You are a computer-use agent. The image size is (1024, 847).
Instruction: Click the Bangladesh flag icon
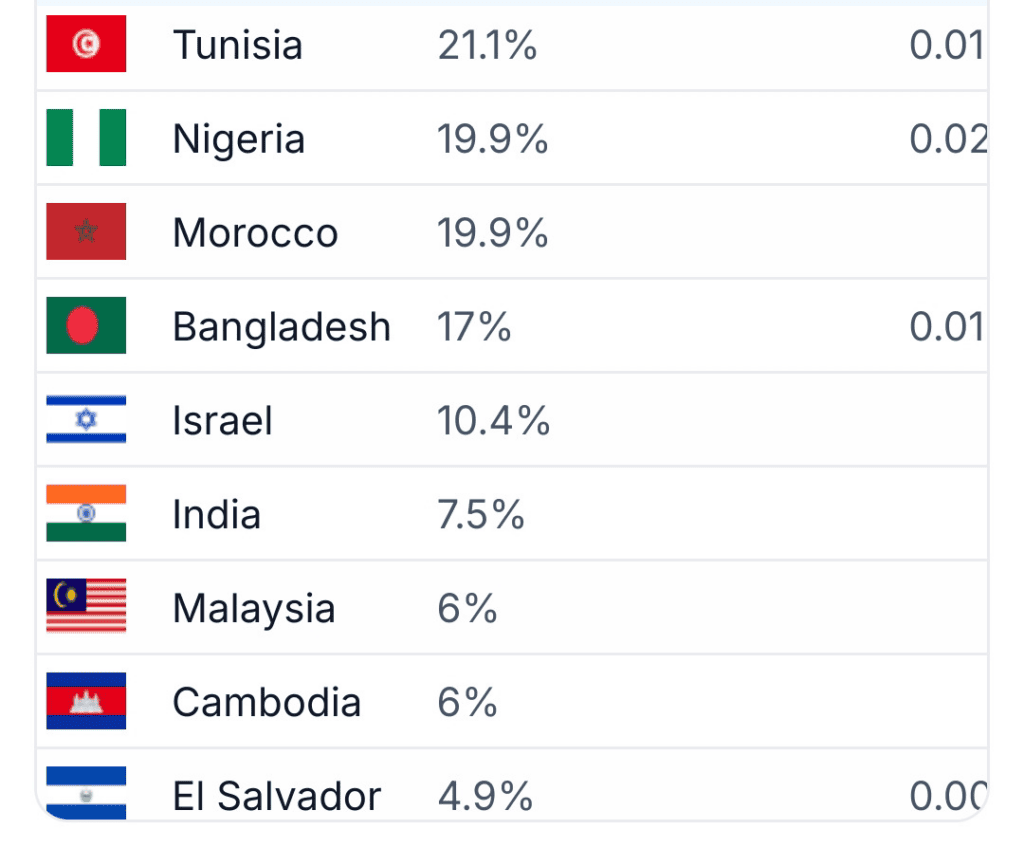[86, 325]
